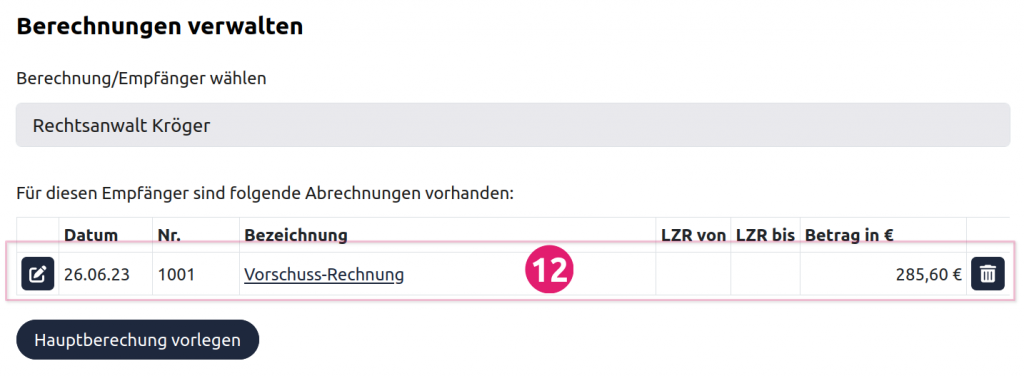1024x376 pixels.
Task: Click the Nr. column header
Action: point(170,236)
